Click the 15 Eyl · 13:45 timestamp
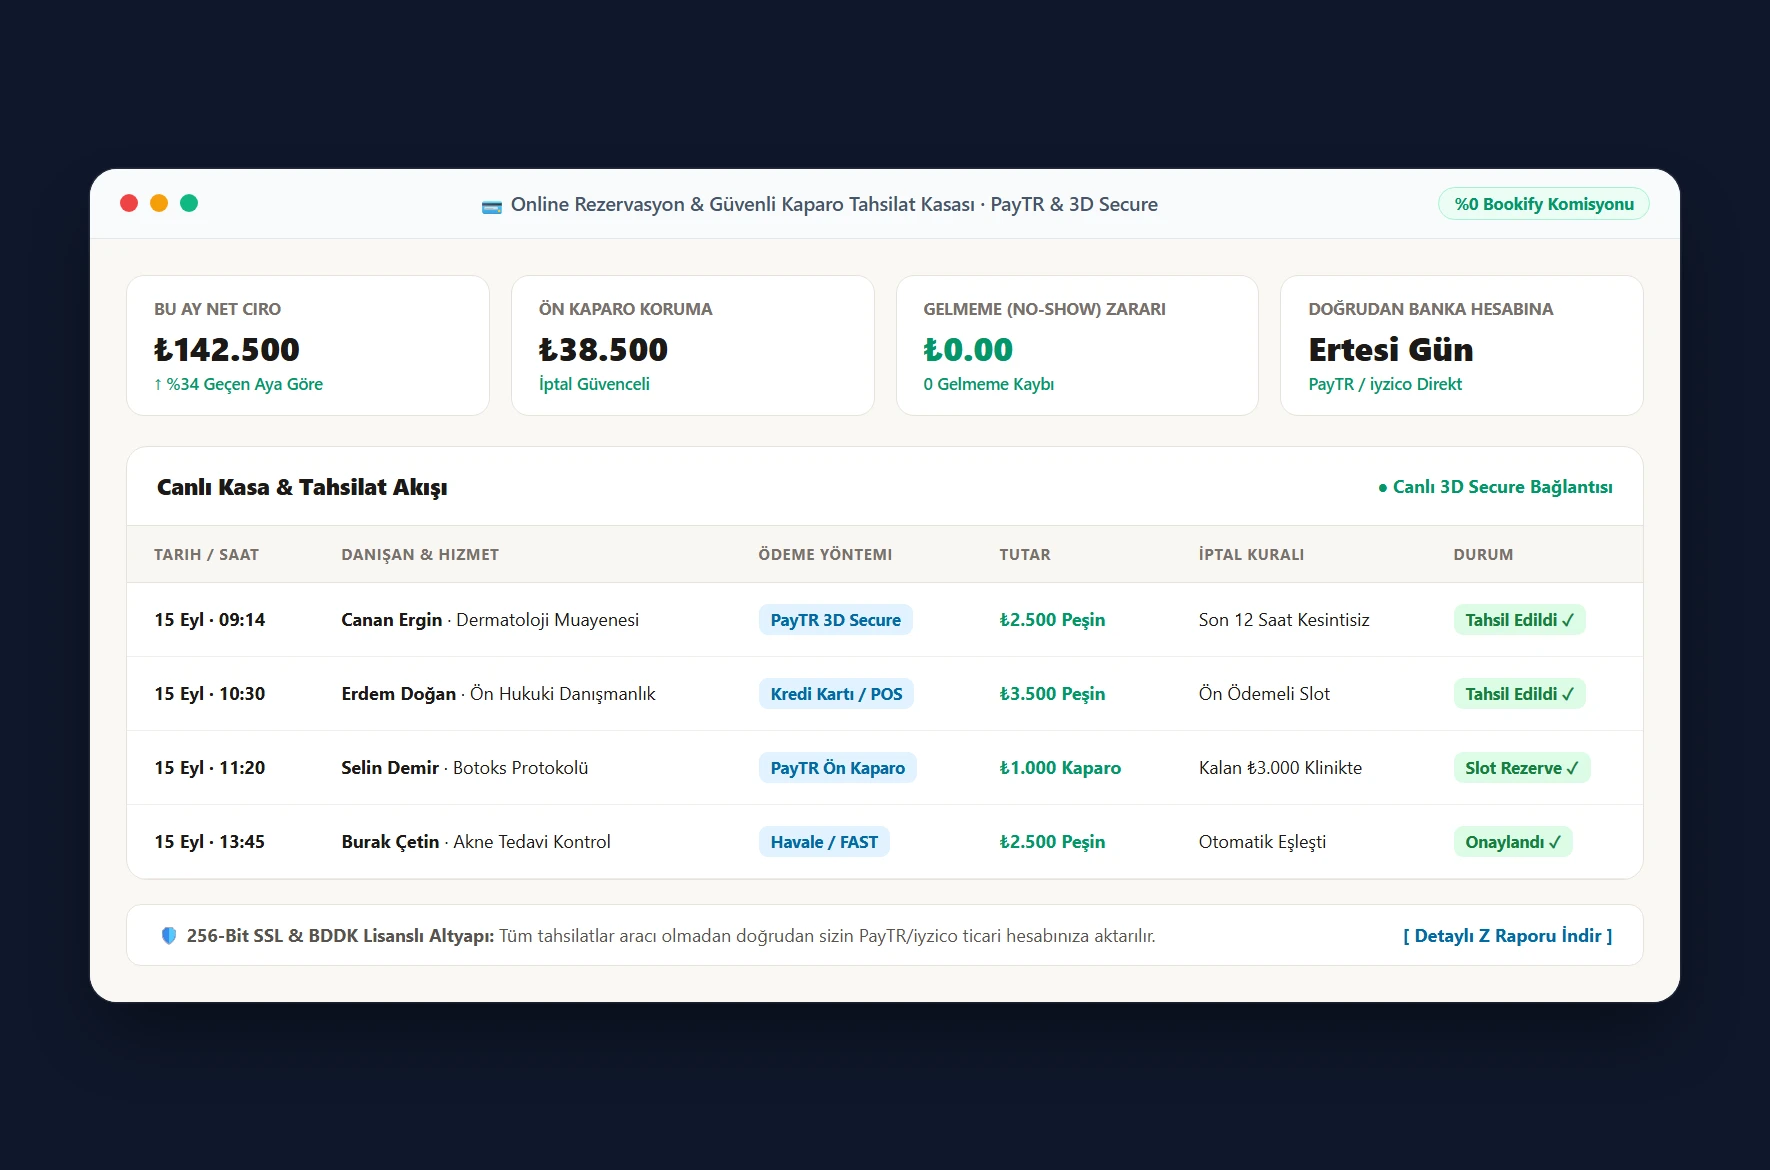 point(210,842)
